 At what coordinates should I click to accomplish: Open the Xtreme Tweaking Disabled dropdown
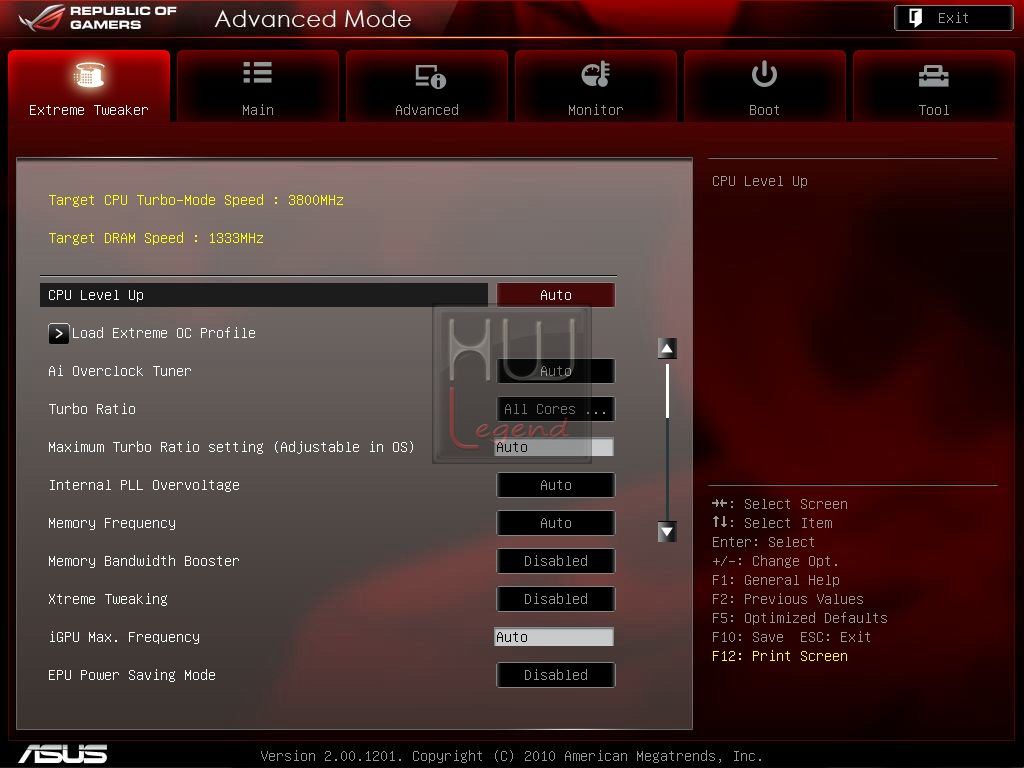pos(556,599)
